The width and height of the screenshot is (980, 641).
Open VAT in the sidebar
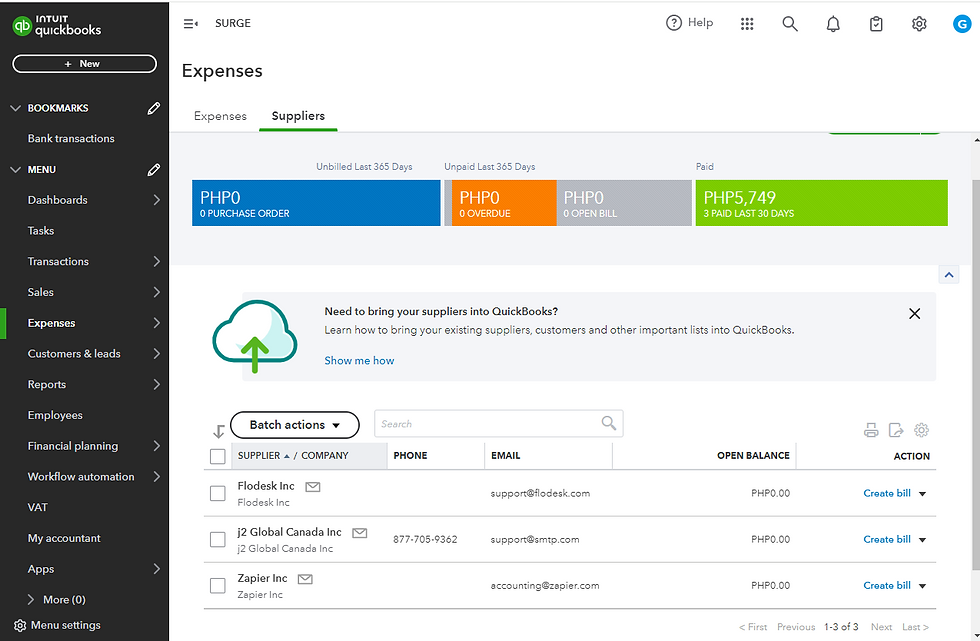(x=38, y=507)
